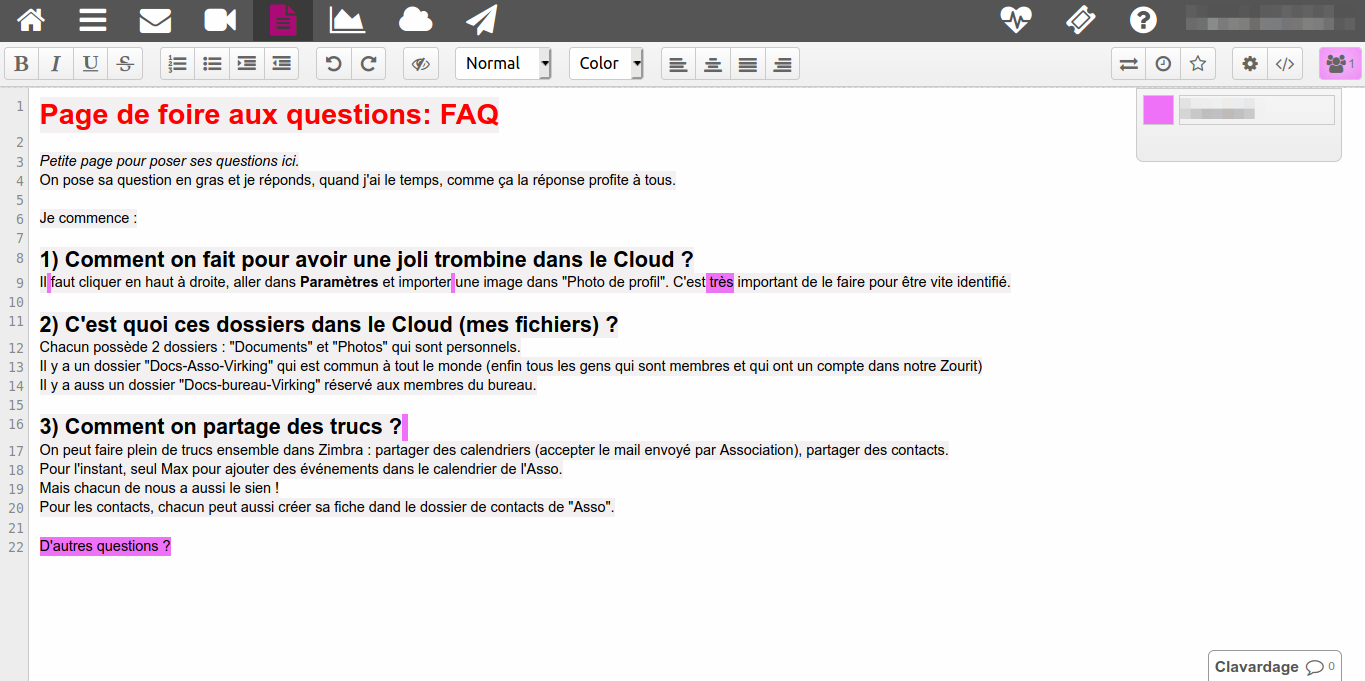Open the Color dropdown
The height and width of the screenshot is (681, 1365).
[x=606, y=64]
